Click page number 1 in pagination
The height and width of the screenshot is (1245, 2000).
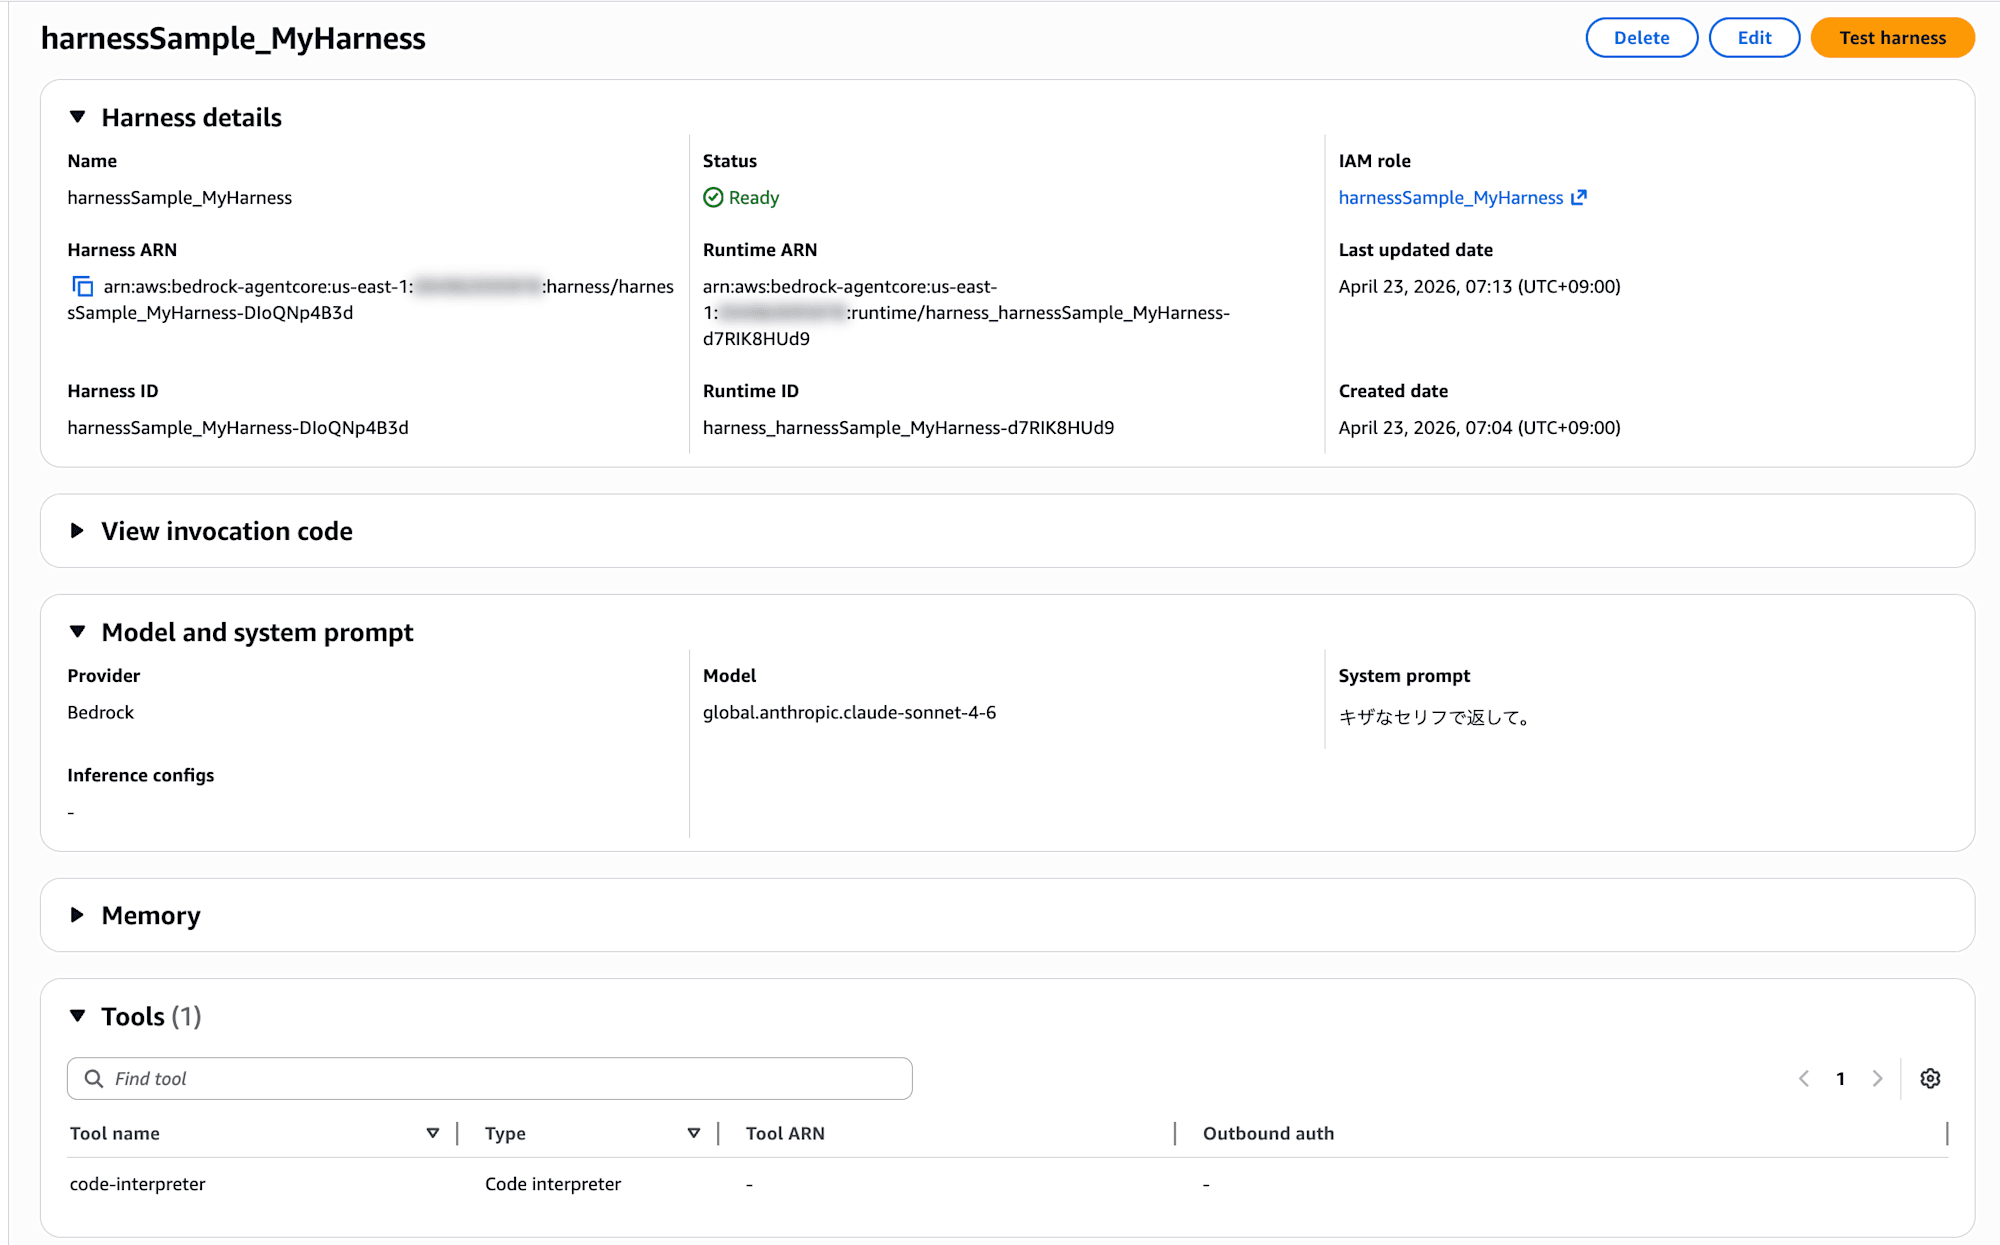click(x=1841, y=1078)
